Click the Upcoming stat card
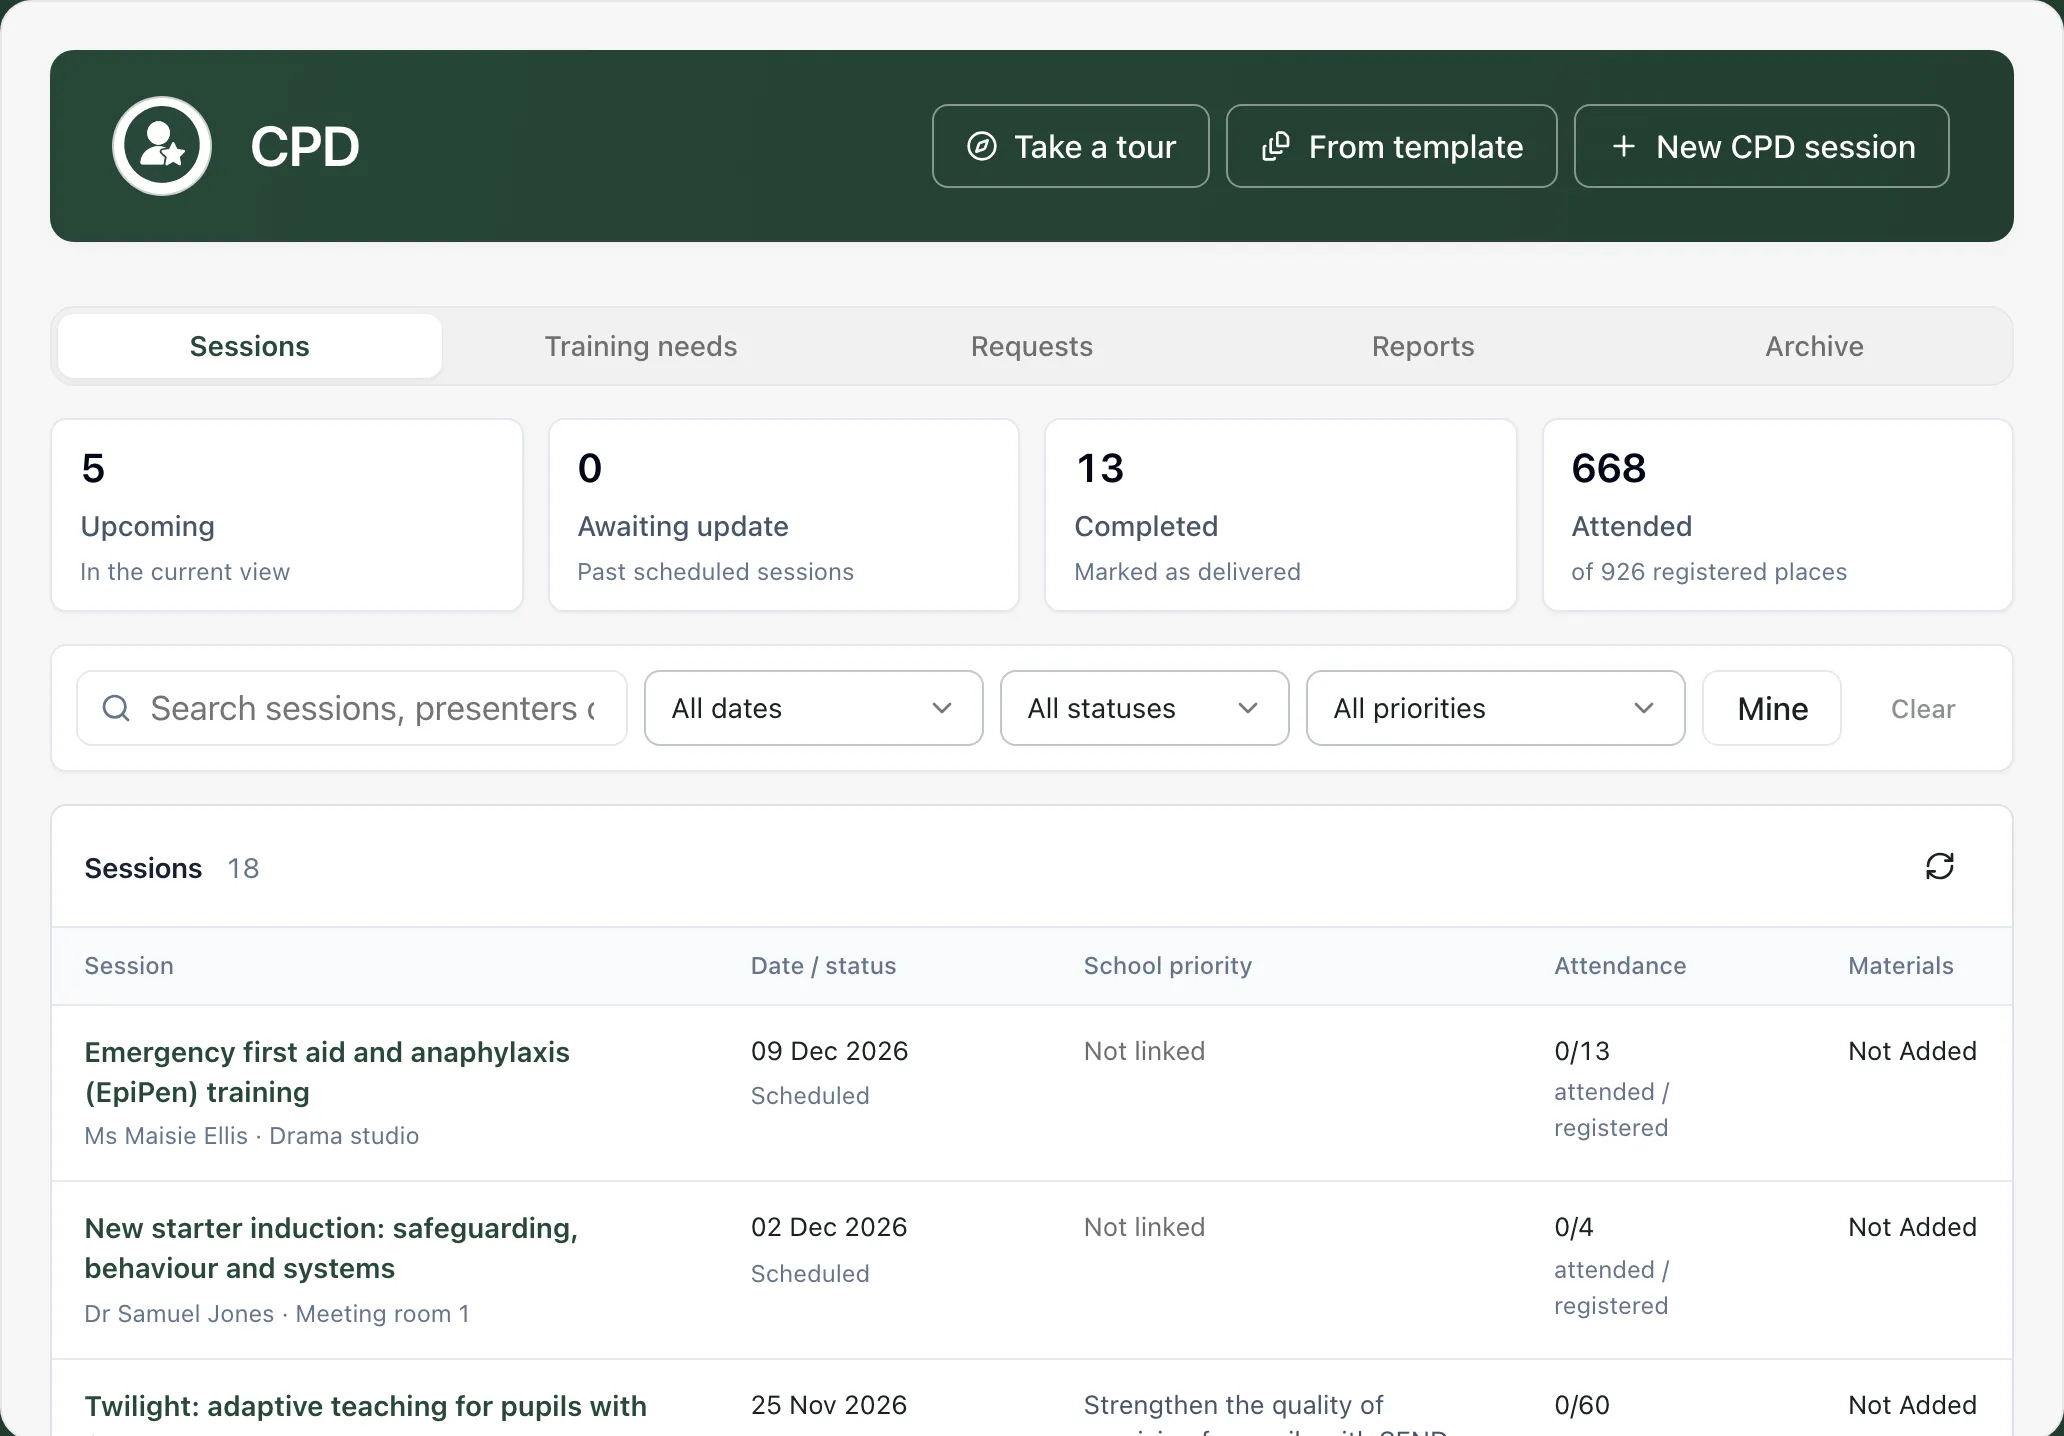This screenshot has height=1436, width=2064. click(x=287, y=515)
